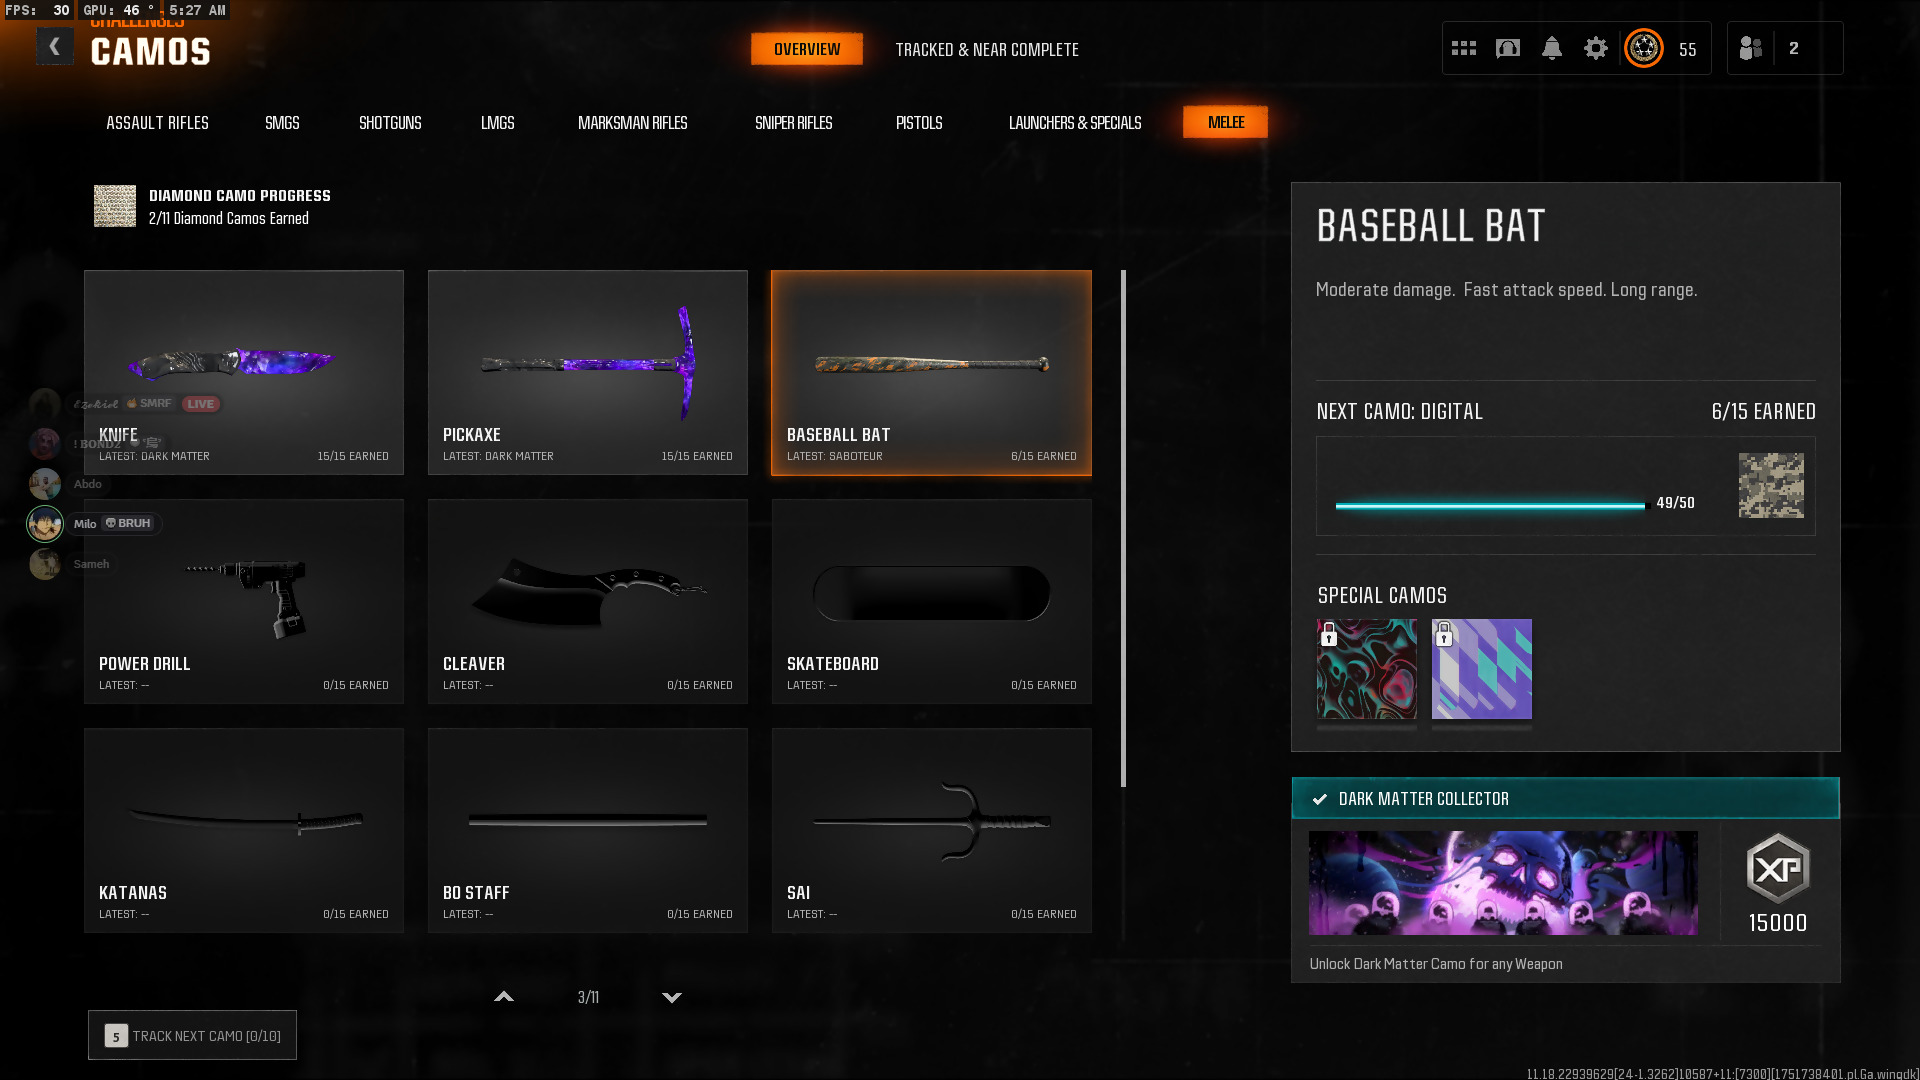Switch to Sniper Rifles tab
This screenshot has height=1080, width=1920.
pos(793,122)
